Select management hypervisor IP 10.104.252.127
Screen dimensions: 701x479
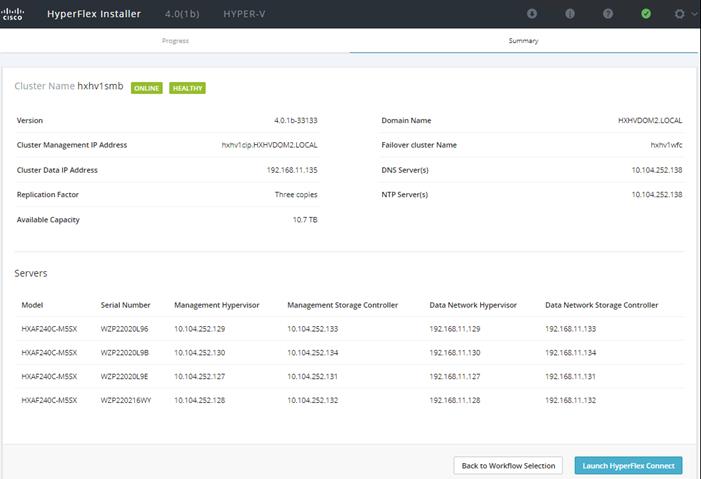199,376
